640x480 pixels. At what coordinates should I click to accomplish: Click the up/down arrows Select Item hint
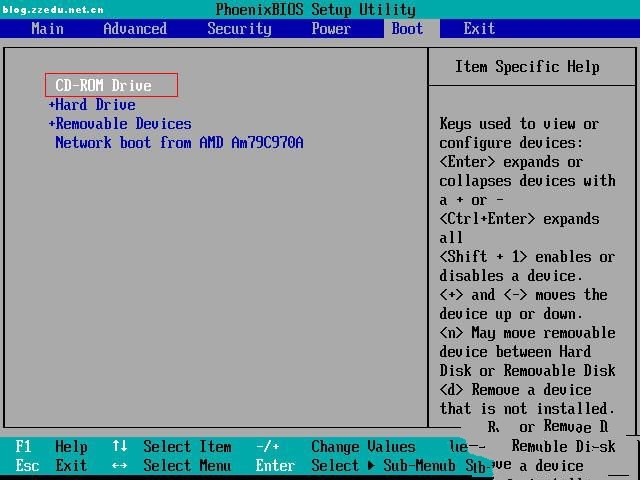pyautogui.click(x=171, y=446)
